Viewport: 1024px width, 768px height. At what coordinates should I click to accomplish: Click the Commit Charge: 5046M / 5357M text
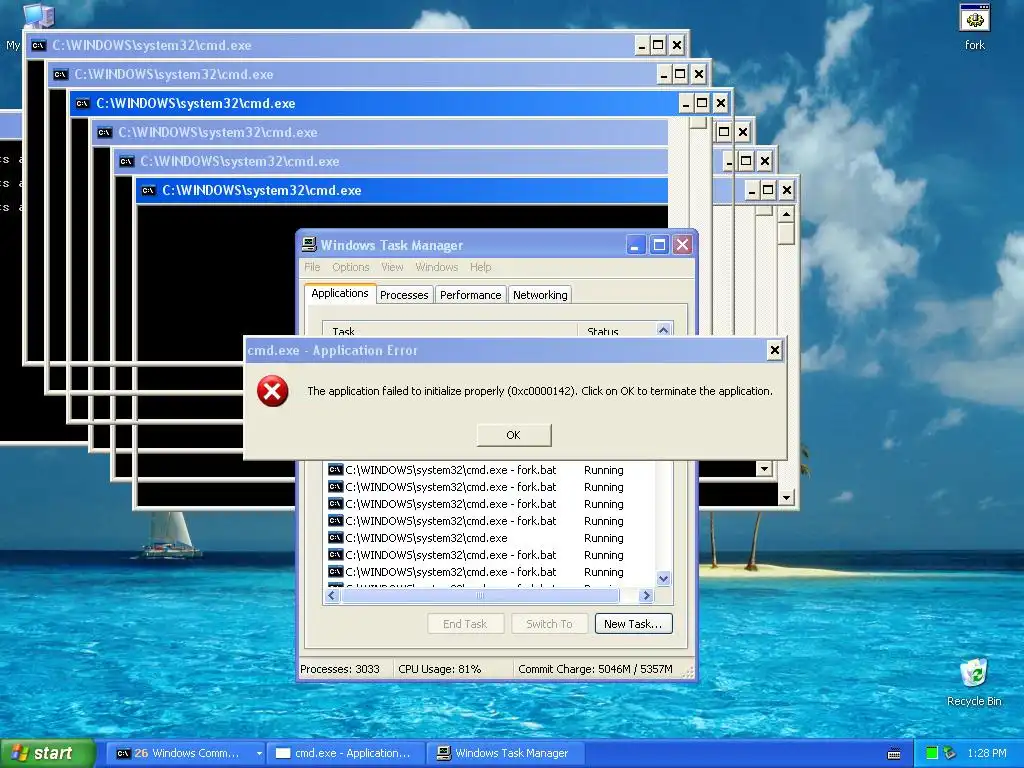point(595,669)
